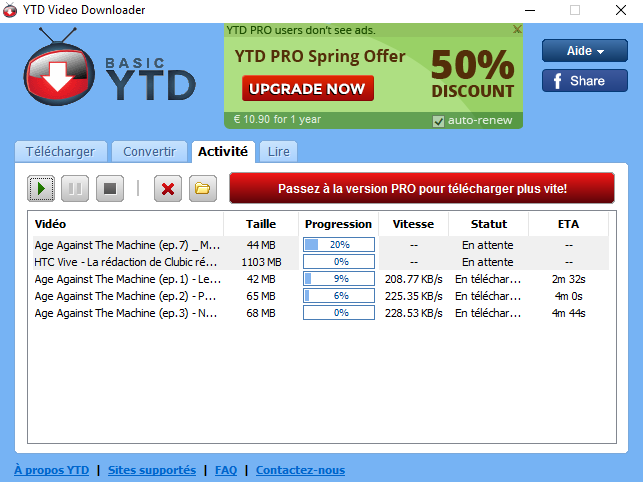This screenshot has height=482, width=643.
Task: Click the 9% progress bar
Action: point(339,279)
